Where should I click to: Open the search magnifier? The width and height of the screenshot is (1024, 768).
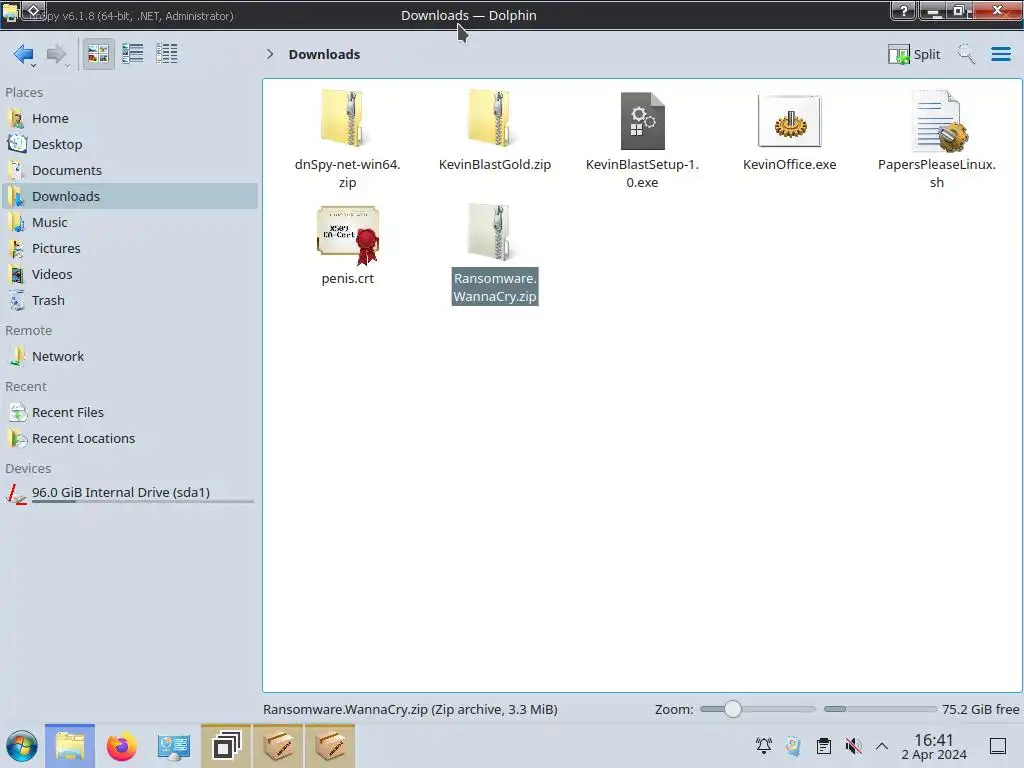click(x=966, y=54)
